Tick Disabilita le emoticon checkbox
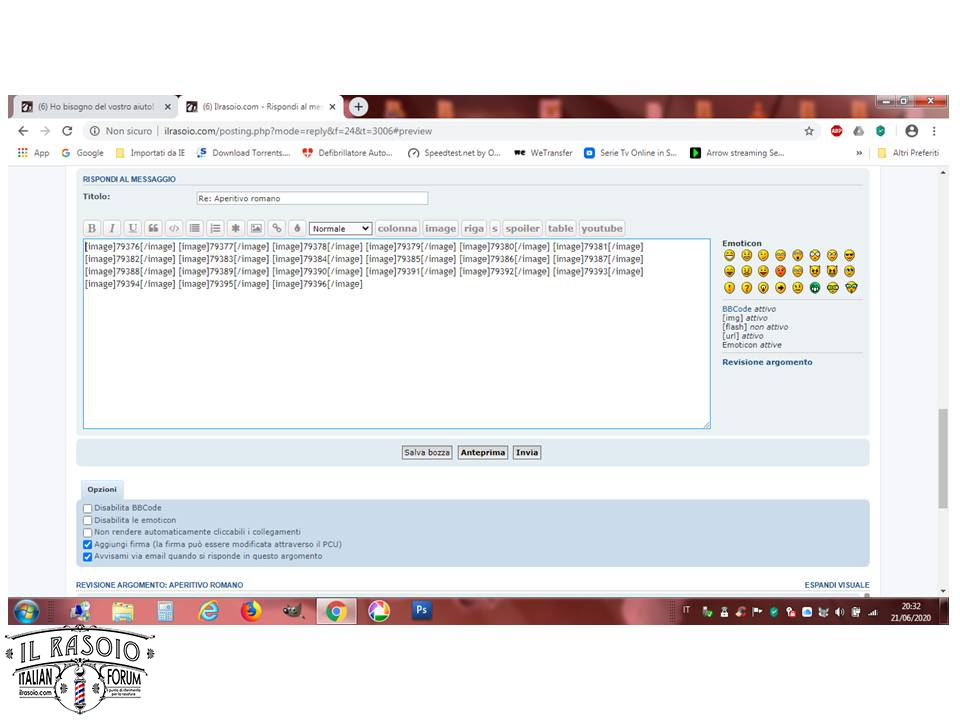The image size is (960, 720). 88,520
